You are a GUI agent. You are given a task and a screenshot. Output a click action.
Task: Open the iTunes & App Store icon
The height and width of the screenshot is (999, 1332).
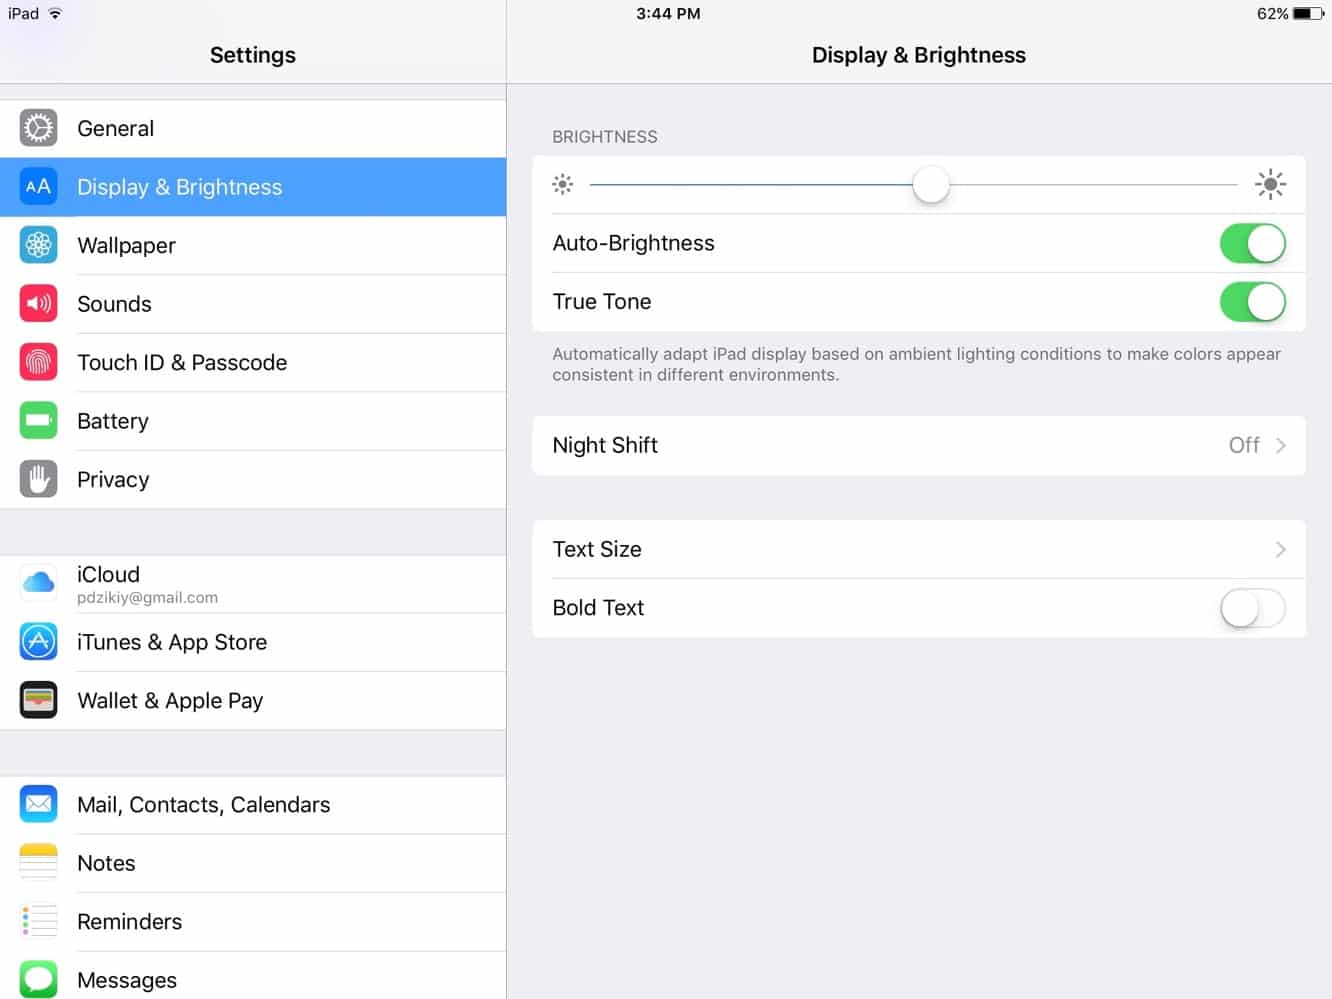tap(38, 641)
